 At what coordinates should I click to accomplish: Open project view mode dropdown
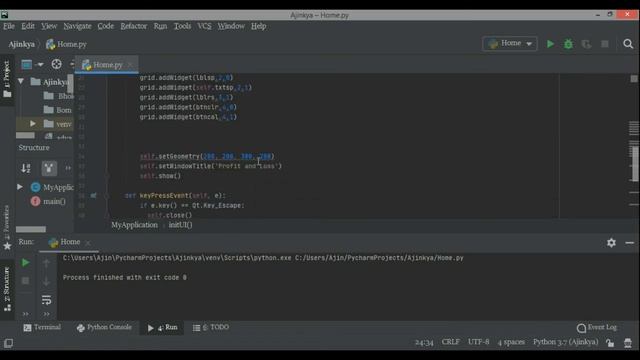point(32,64)
